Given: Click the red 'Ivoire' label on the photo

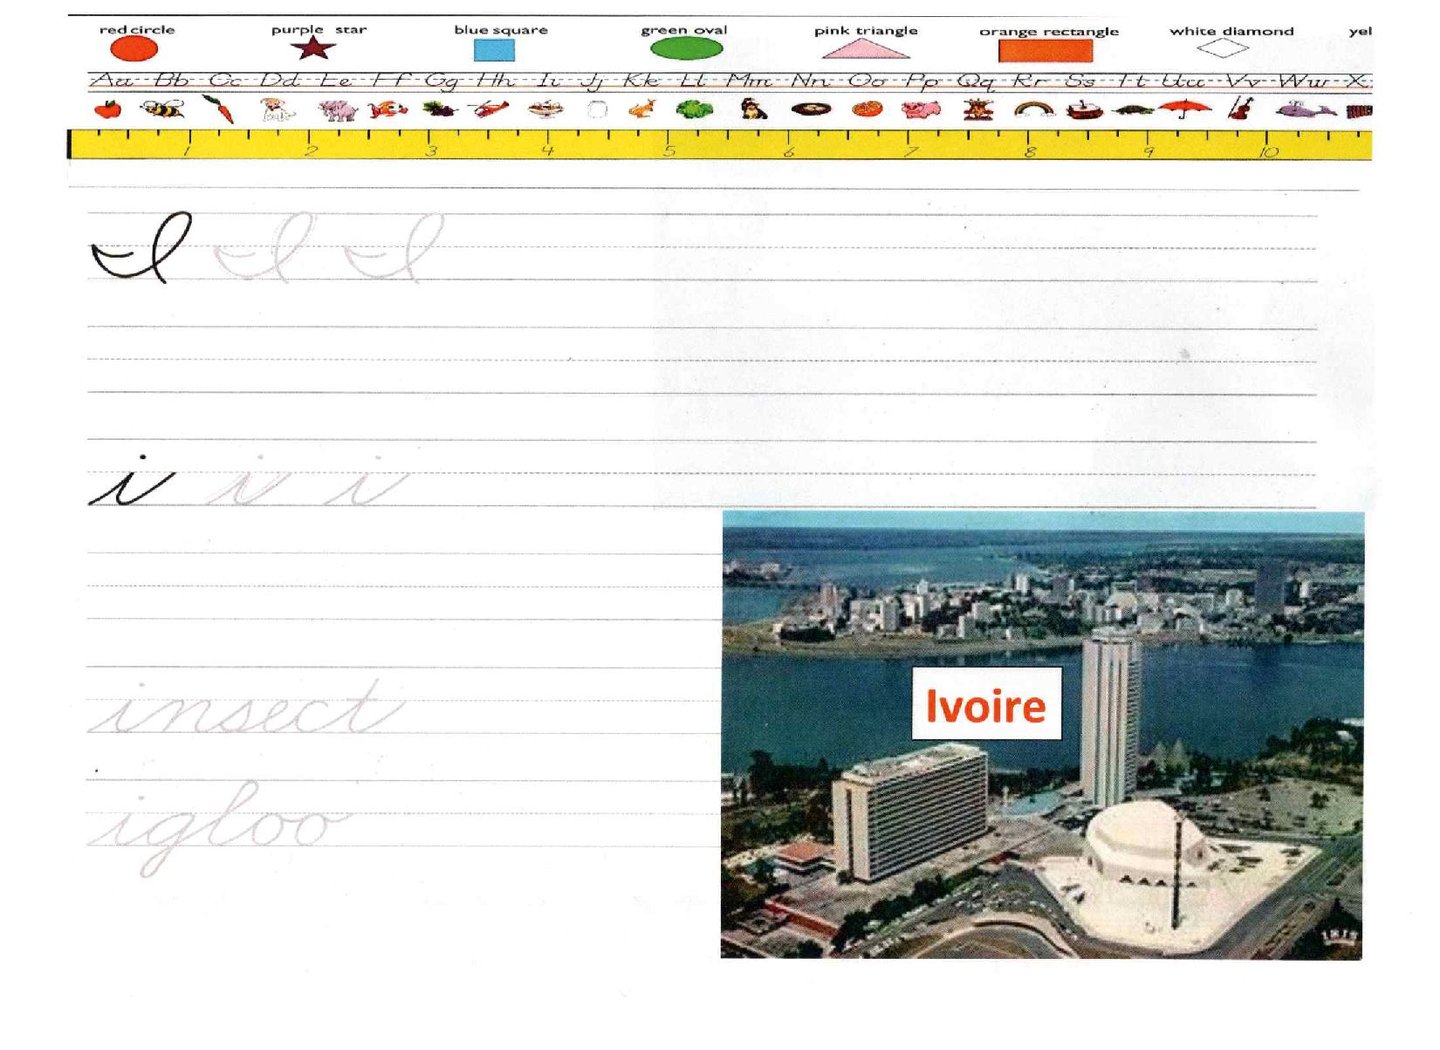Looking at the screenshot, I should pos(986,705).
